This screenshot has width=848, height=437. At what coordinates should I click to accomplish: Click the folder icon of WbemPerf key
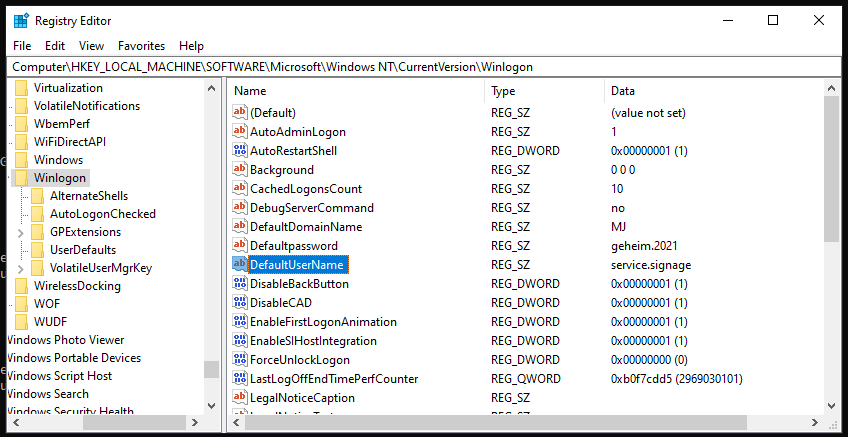[x=21, y=124]
